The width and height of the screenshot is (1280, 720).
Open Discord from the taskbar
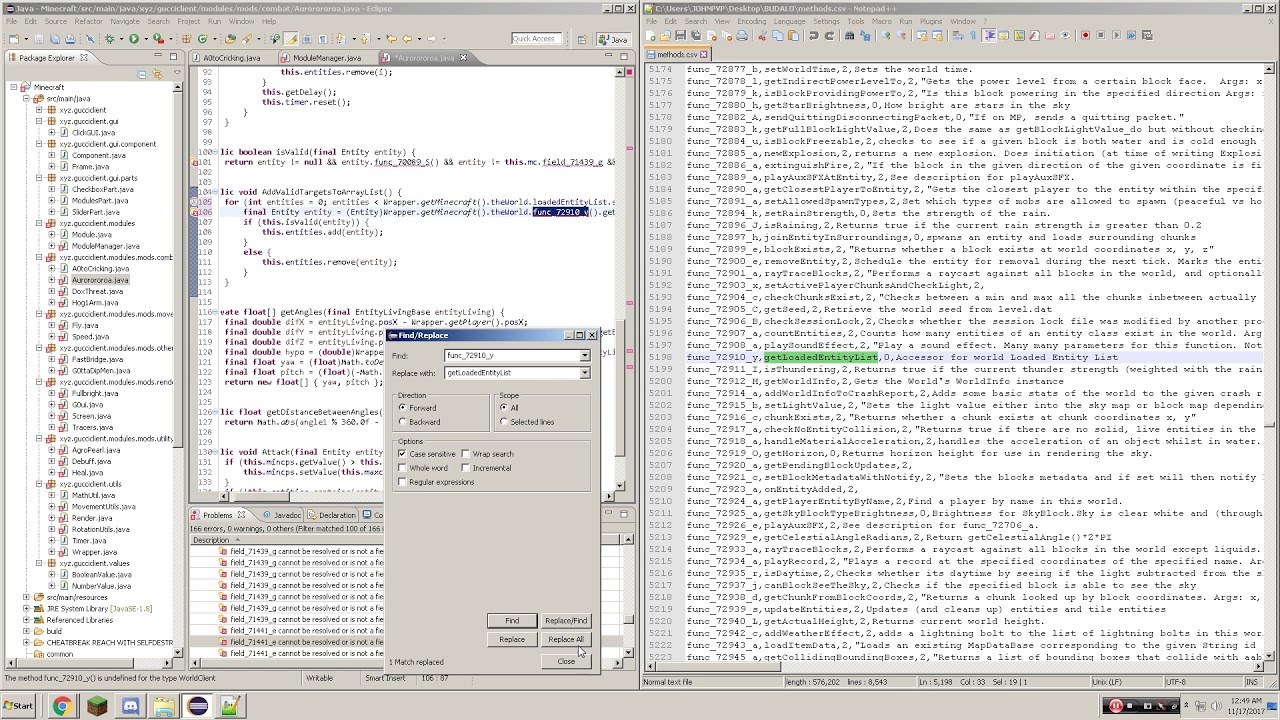pyautogui.click(x=130, y=707)
